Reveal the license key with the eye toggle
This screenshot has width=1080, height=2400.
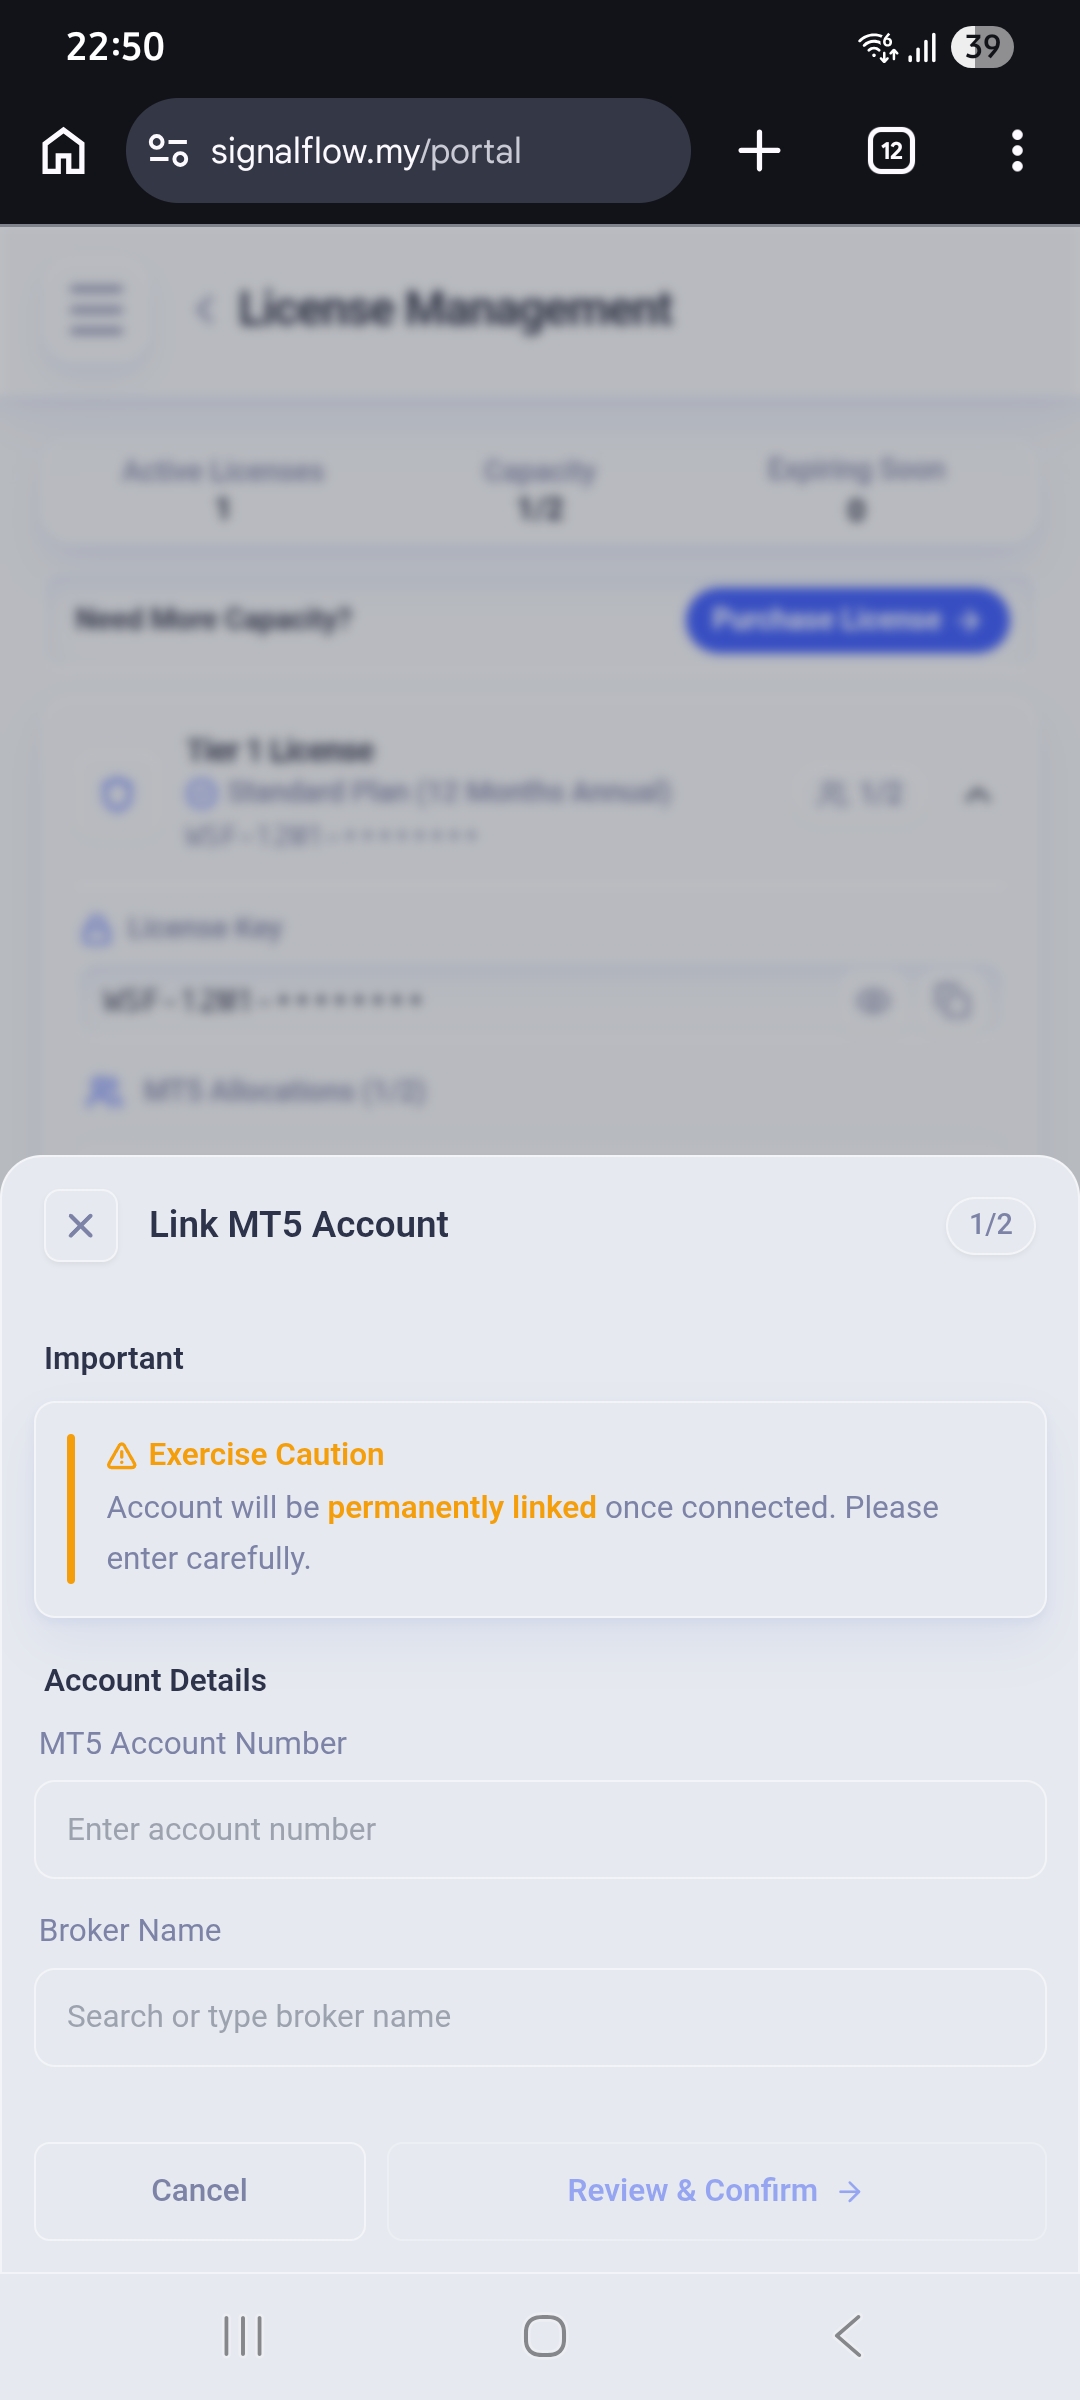(873, 999)
